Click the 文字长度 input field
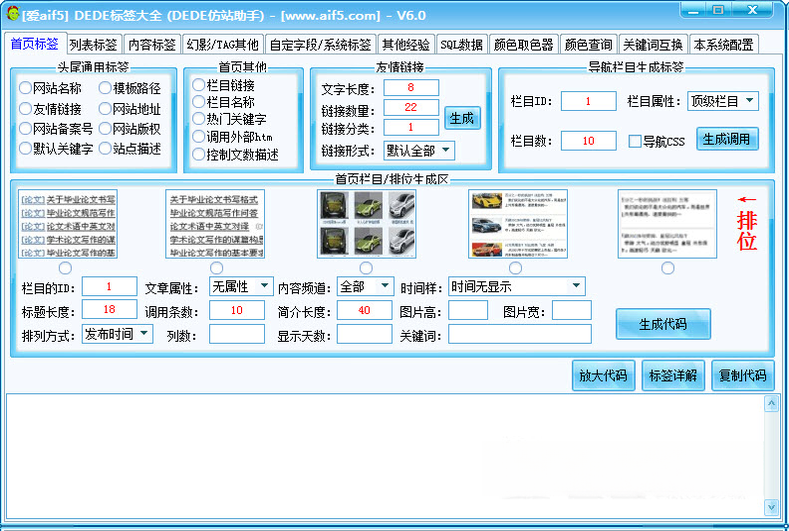 click(411, 88)
